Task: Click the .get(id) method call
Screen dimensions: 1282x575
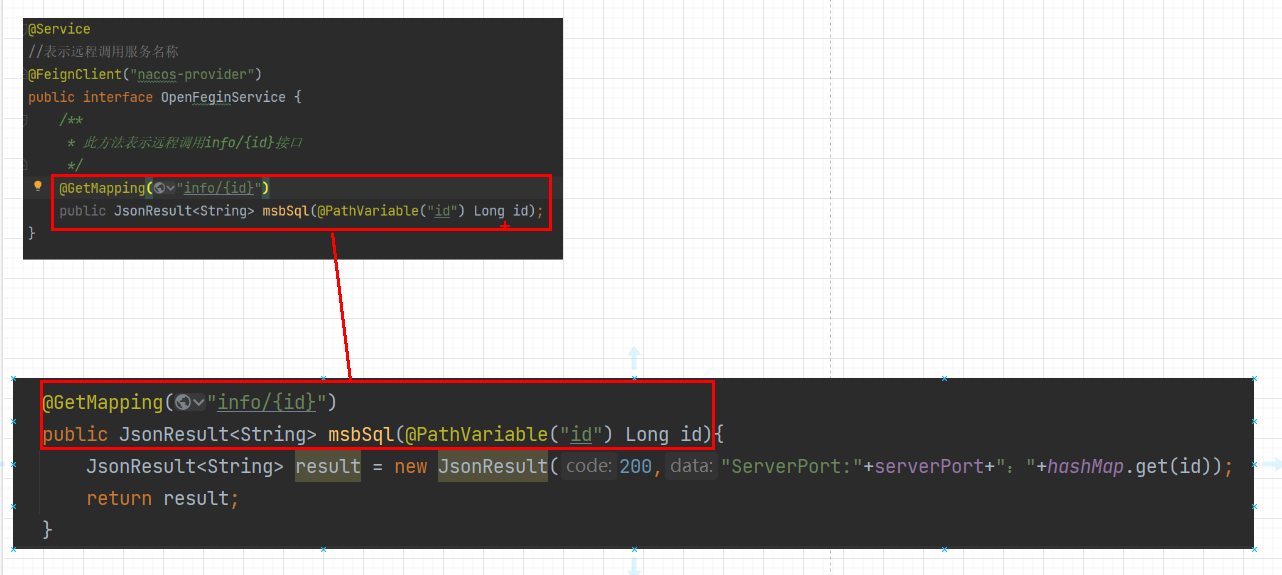Action: 1170,467
